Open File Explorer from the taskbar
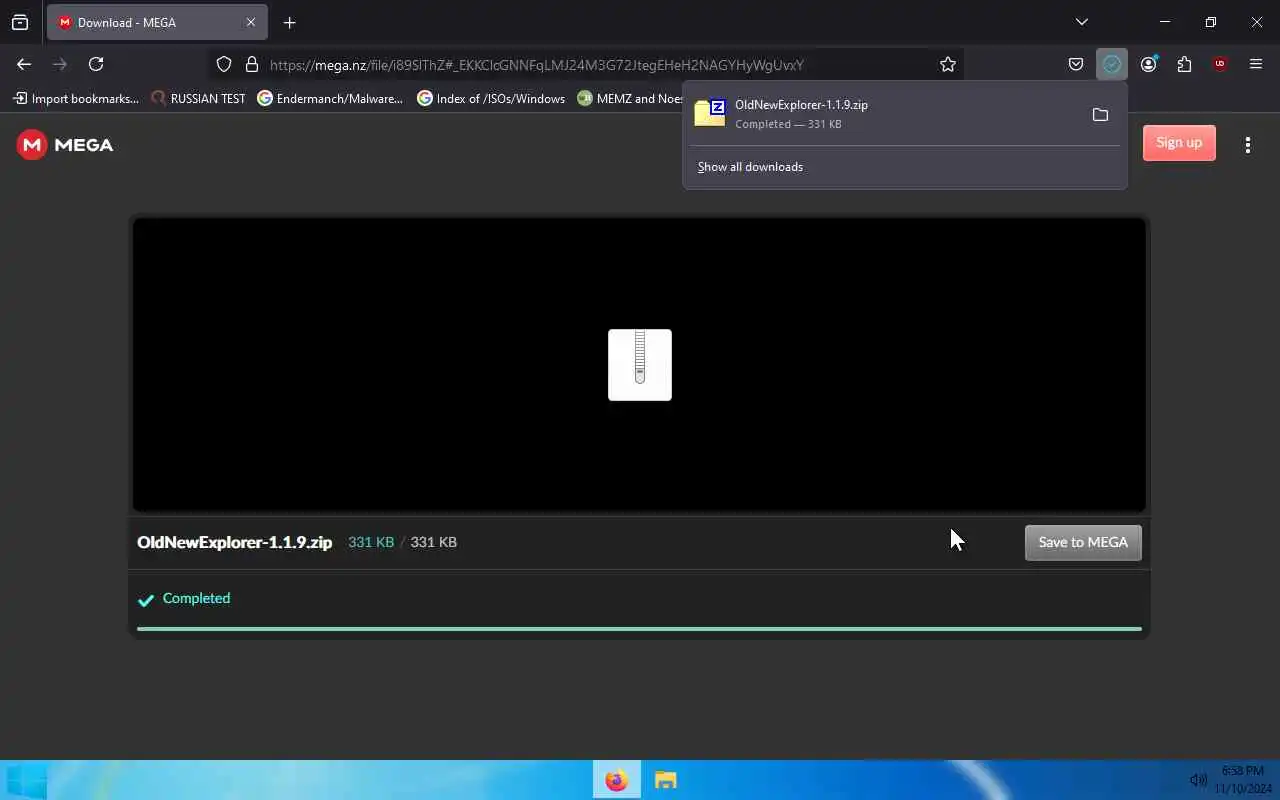The height and width of the screenshot is (800, 1280). (665, 780)
